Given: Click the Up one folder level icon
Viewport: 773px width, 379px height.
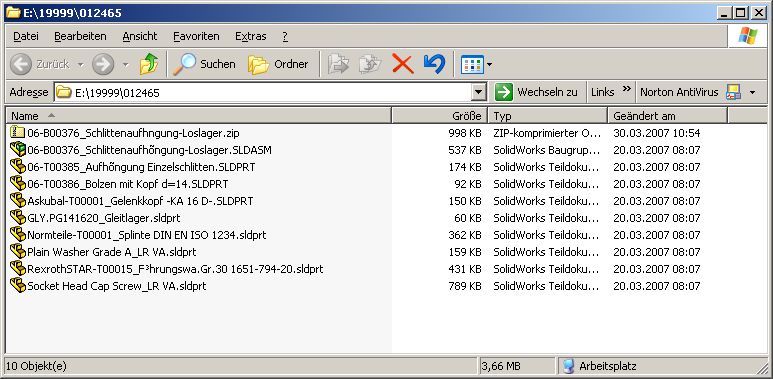Looking at the screenshot, I should tap(149, 64).
